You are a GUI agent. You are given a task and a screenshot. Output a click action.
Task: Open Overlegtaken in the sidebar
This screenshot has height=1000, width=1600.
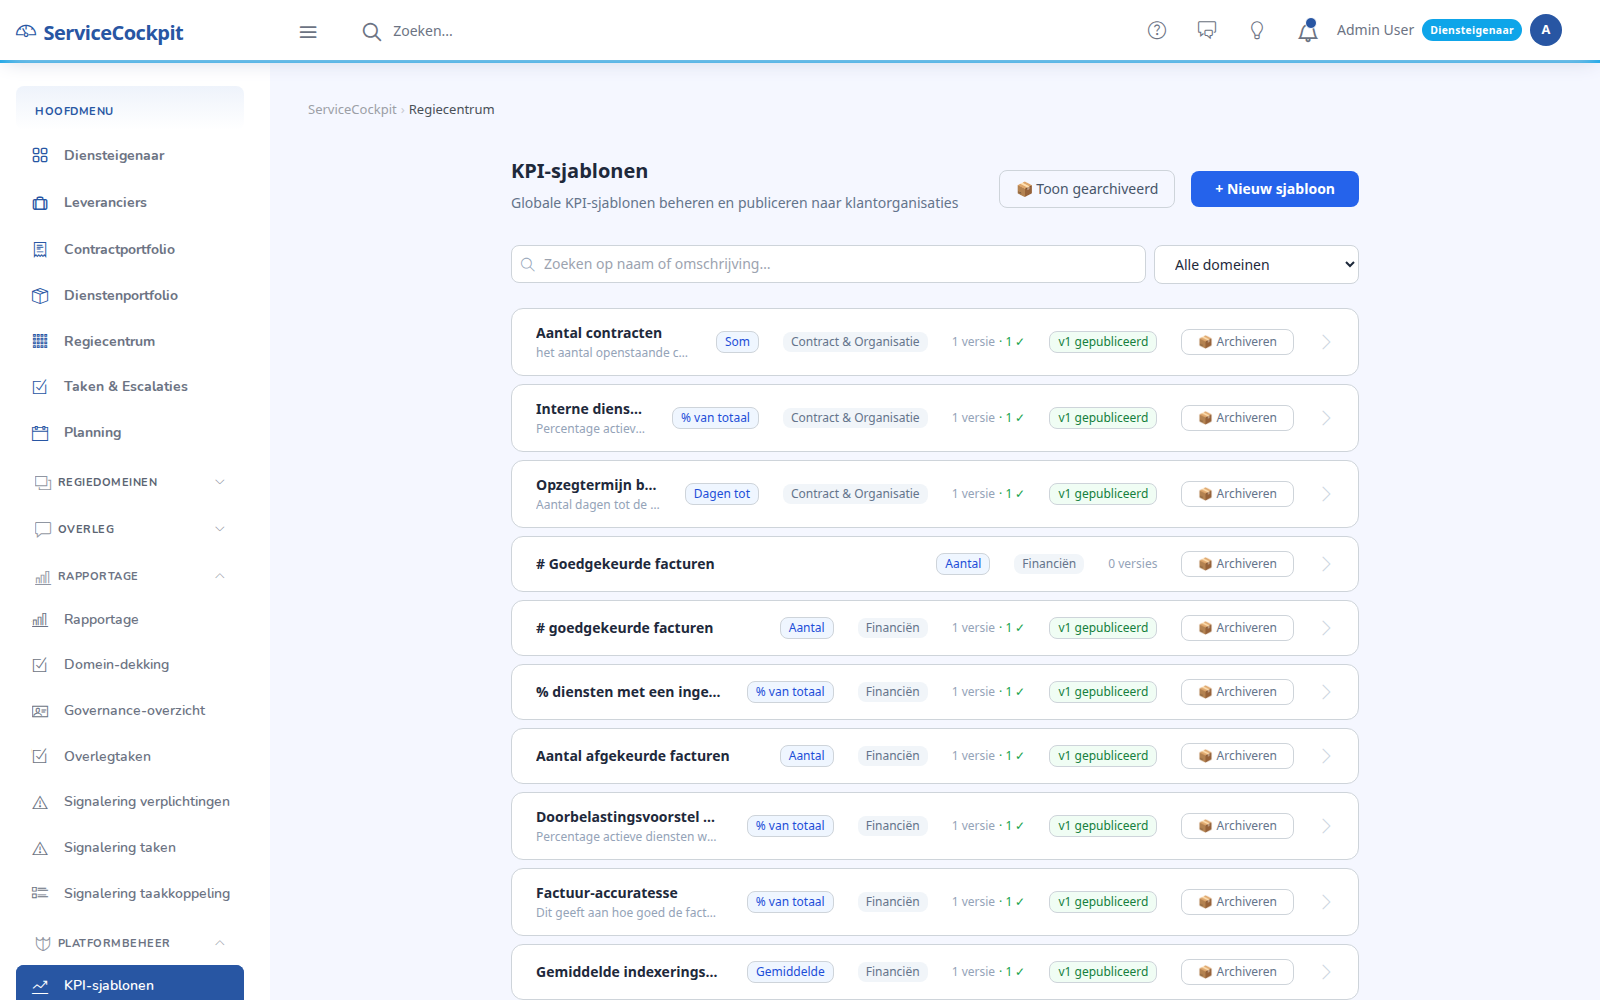[x=130, y=757]
